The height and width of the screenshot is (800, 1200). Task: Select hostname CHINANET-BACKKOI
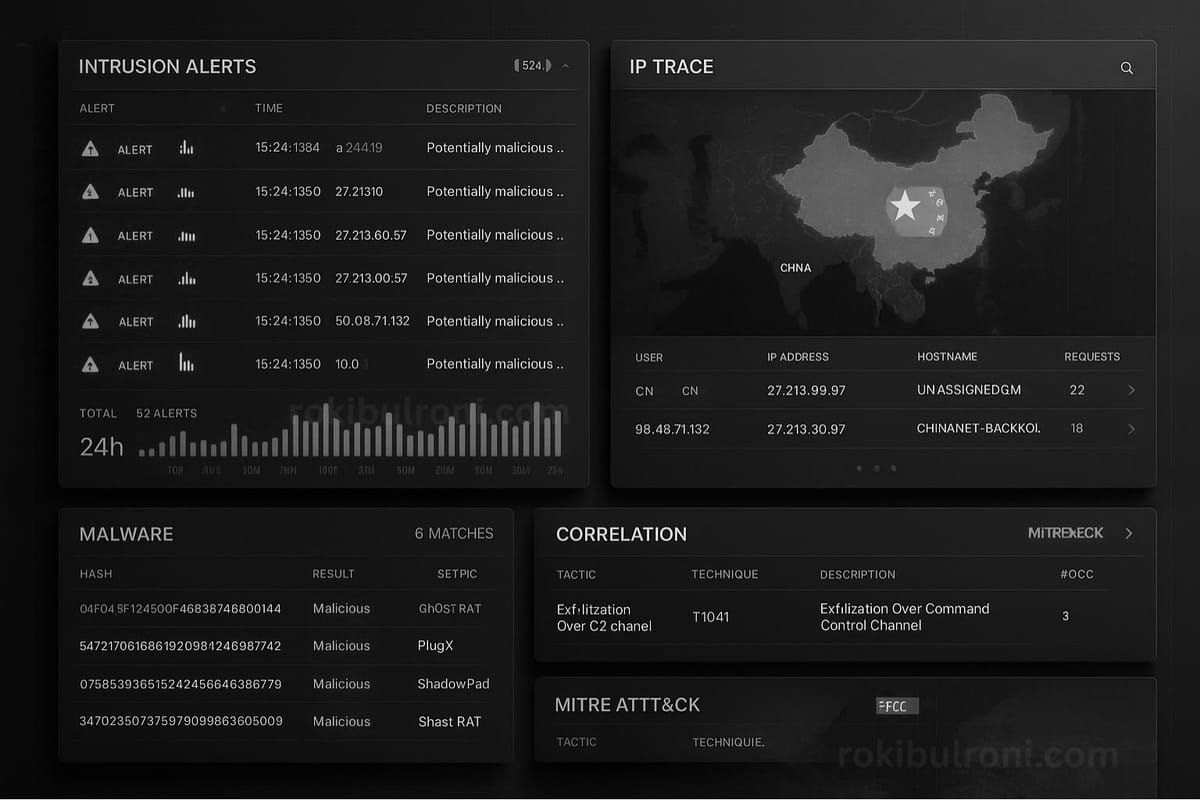[979, 428]
